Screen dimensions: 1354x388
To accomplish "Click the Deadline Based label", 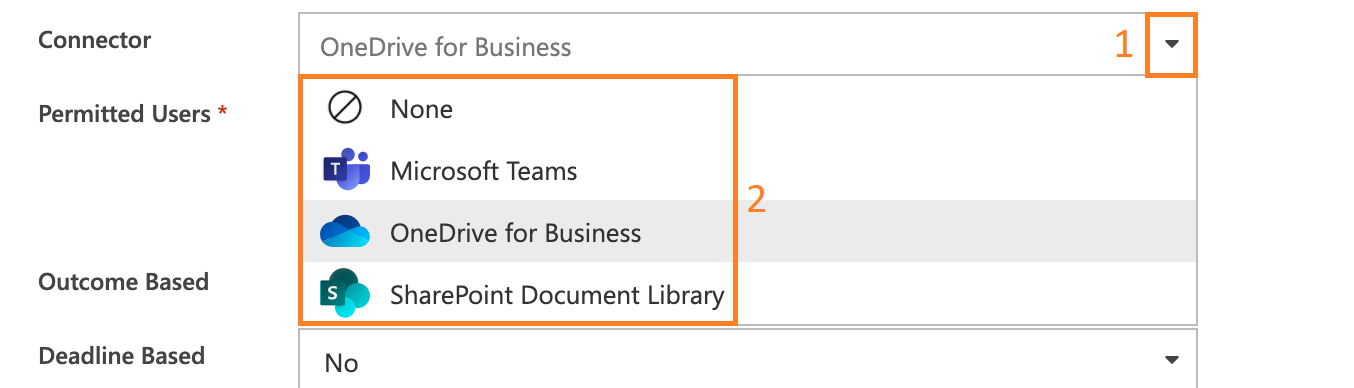I will 121,356.
